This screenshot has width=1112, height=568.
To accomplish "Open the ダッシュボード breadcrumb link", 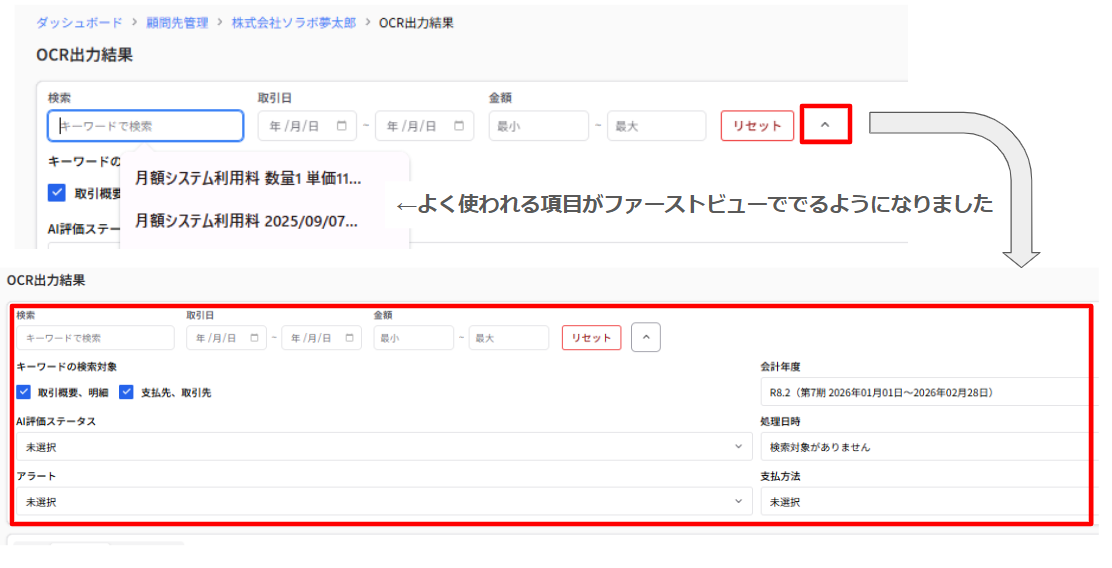I will 79,23.
